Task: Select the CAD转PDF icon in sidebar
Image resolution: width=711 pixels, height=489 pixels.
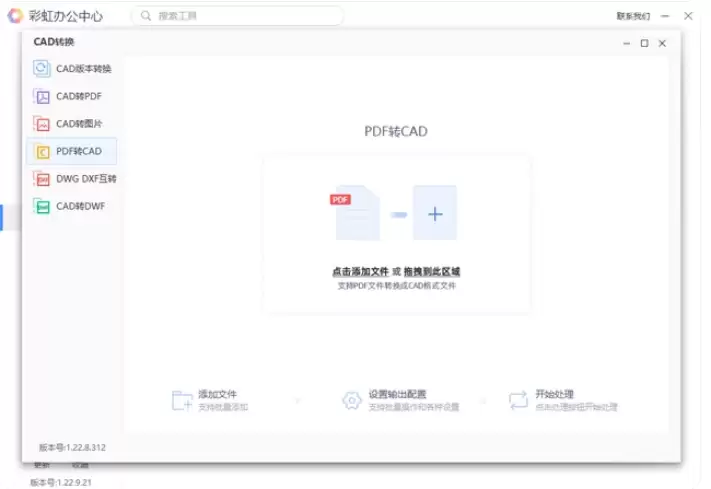Action: click(42, 97)
